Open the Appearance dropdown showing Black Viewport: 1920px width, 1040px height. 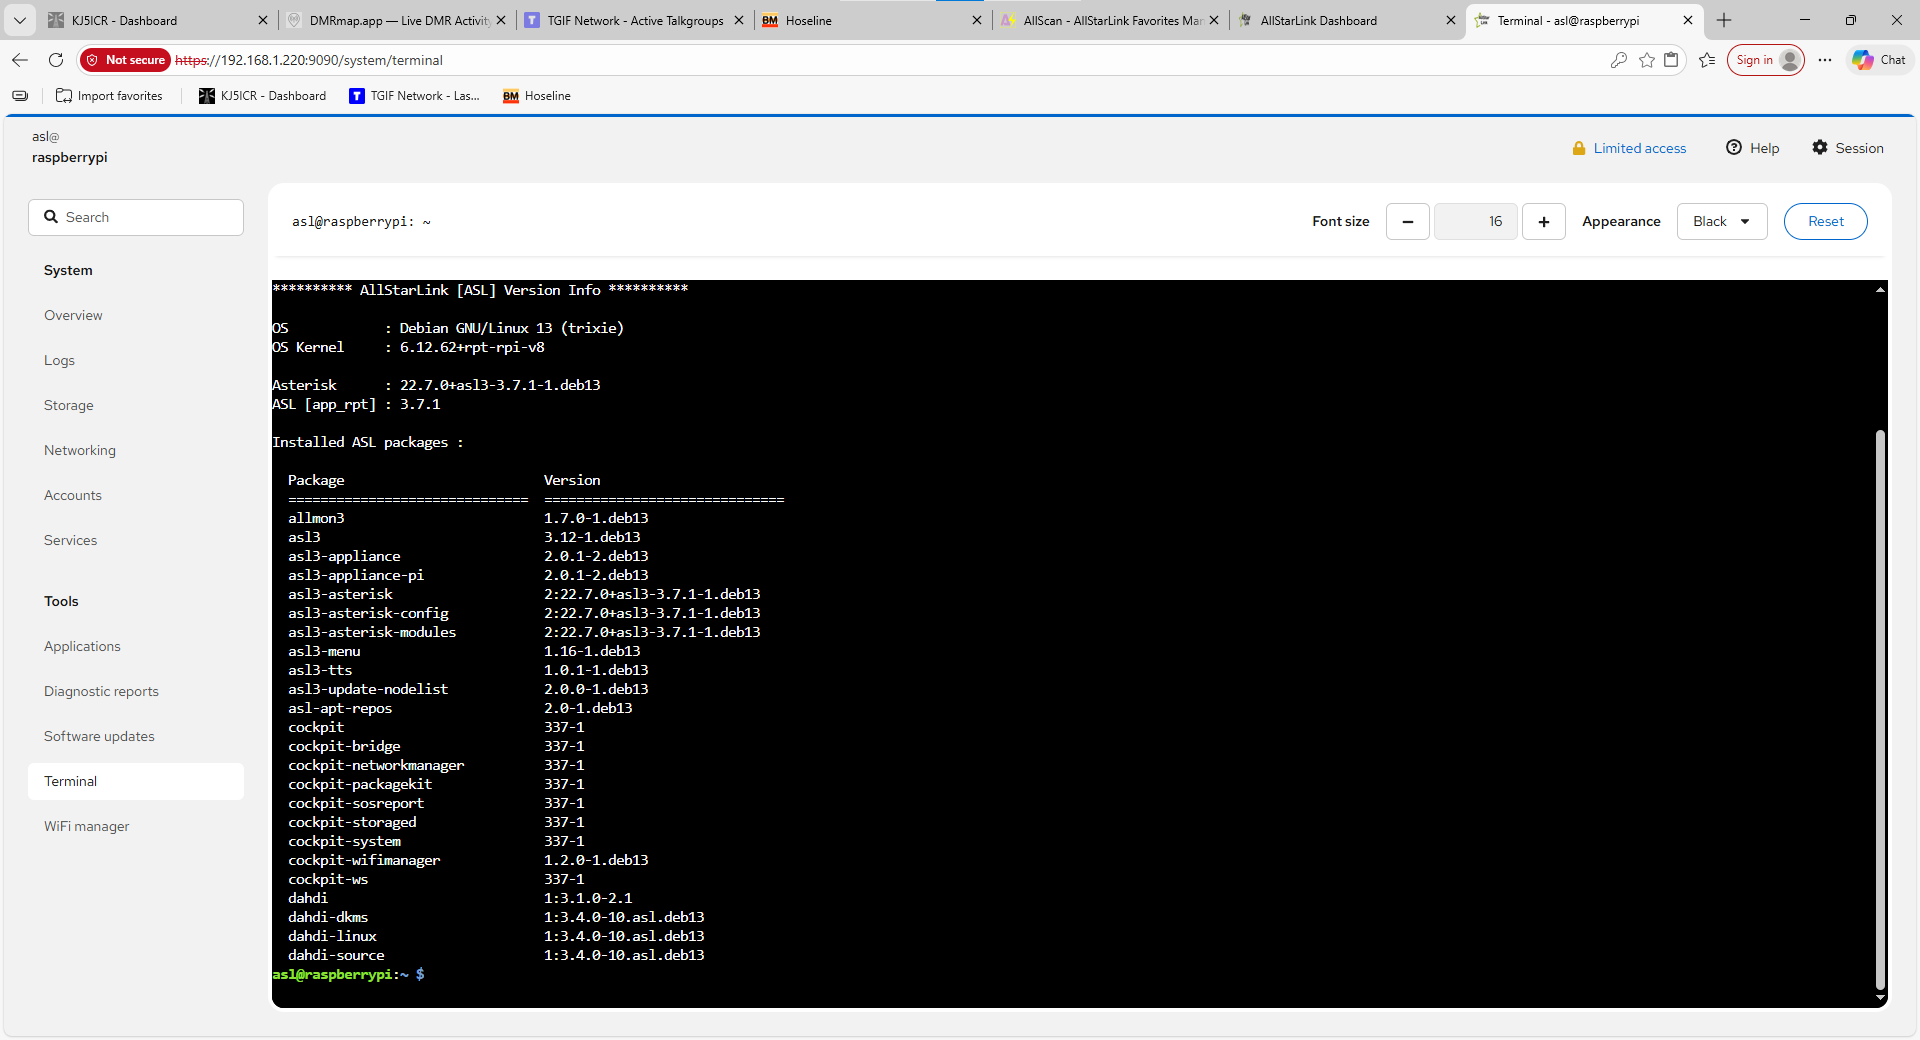tap(1721, 222)
